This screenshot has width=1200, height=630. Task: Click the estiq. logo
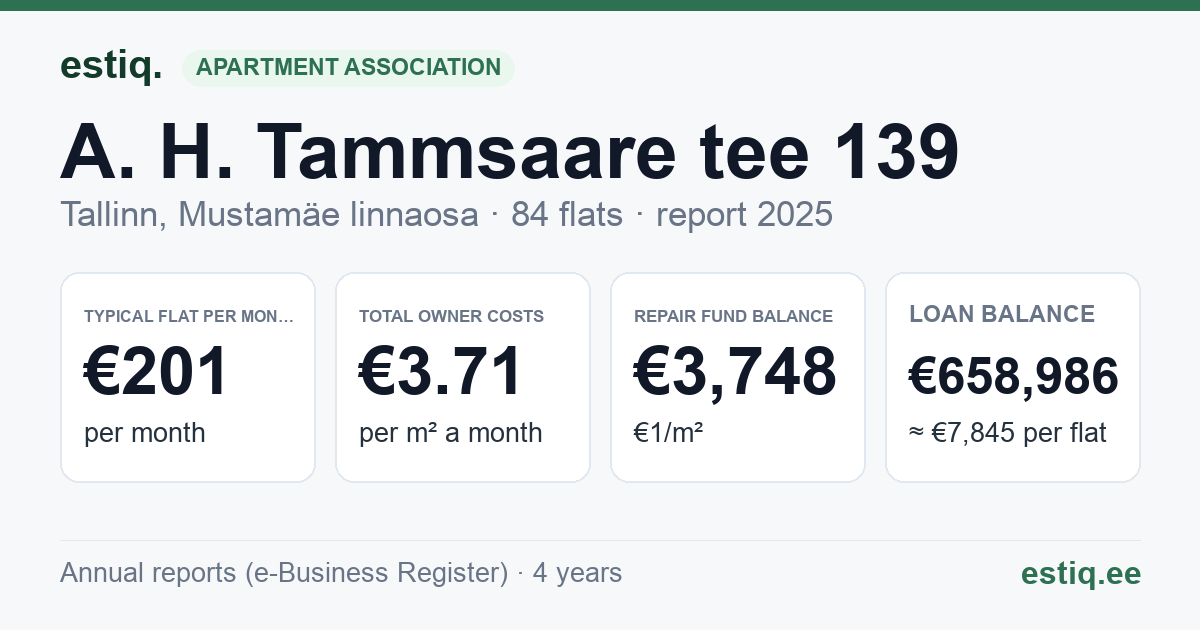pyautogui.click(x=111, y=66)
